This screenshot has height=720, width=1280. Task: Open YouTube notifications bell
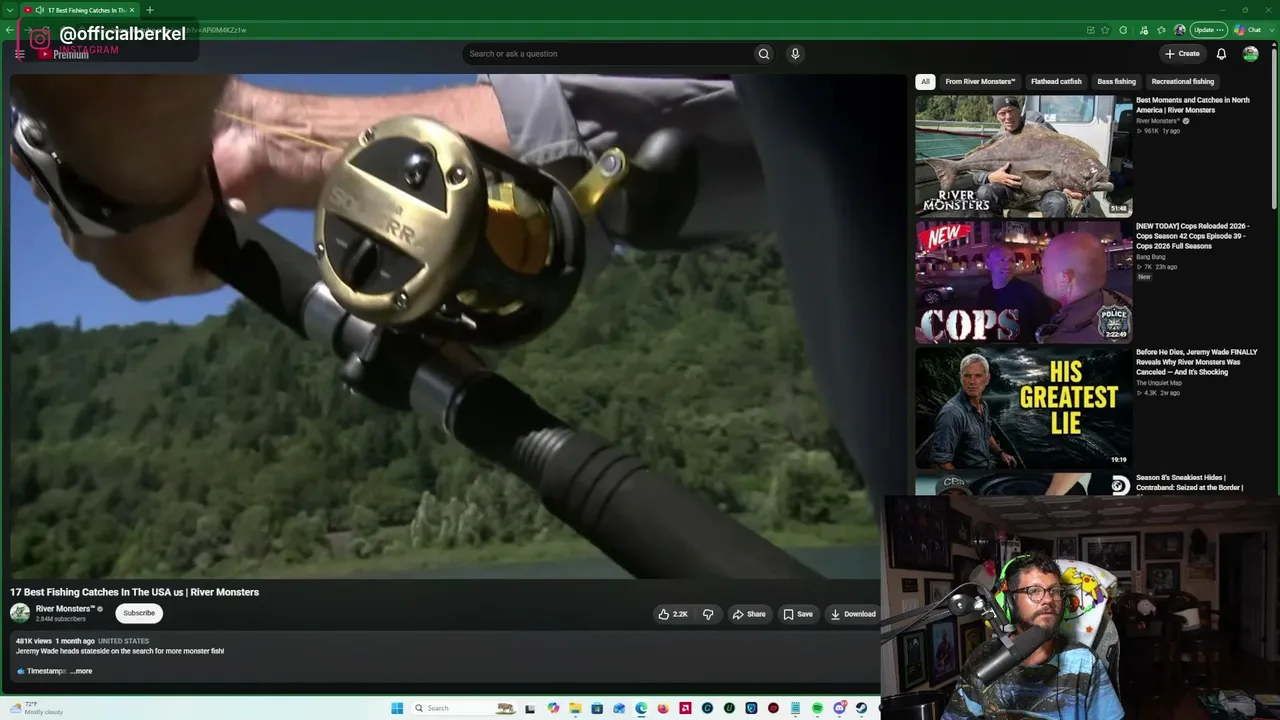point(1221,54)
